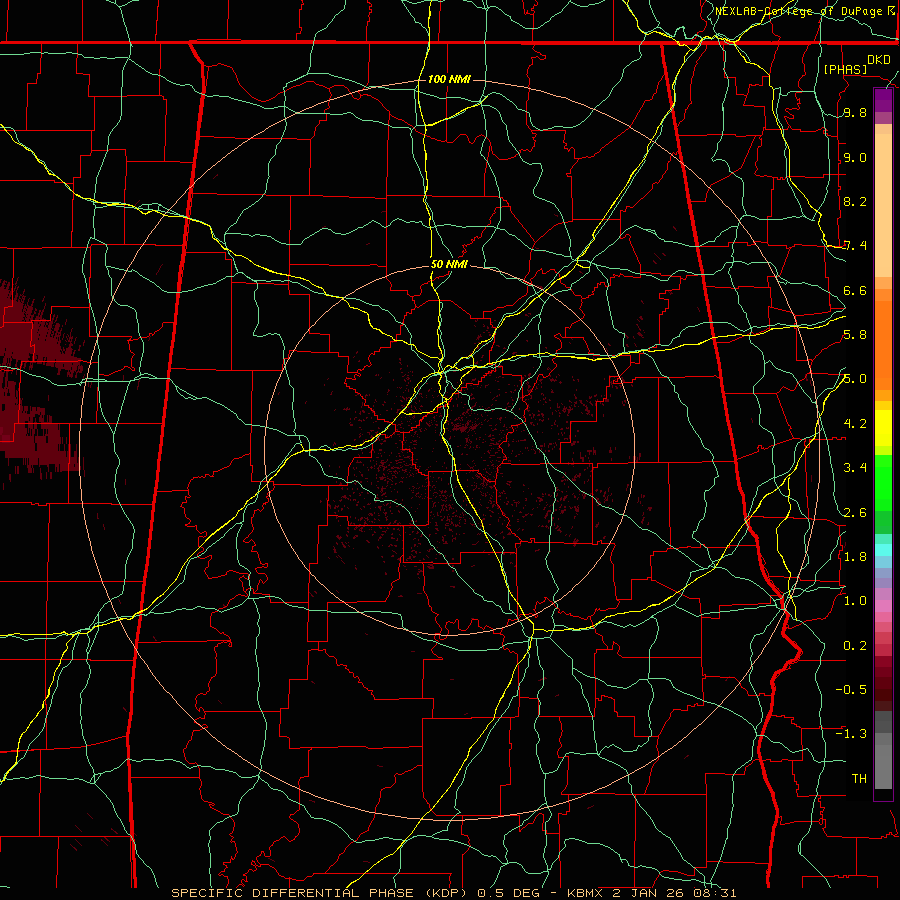Click the 0.2 scale value
900x900 pixels.
[855, 645]
